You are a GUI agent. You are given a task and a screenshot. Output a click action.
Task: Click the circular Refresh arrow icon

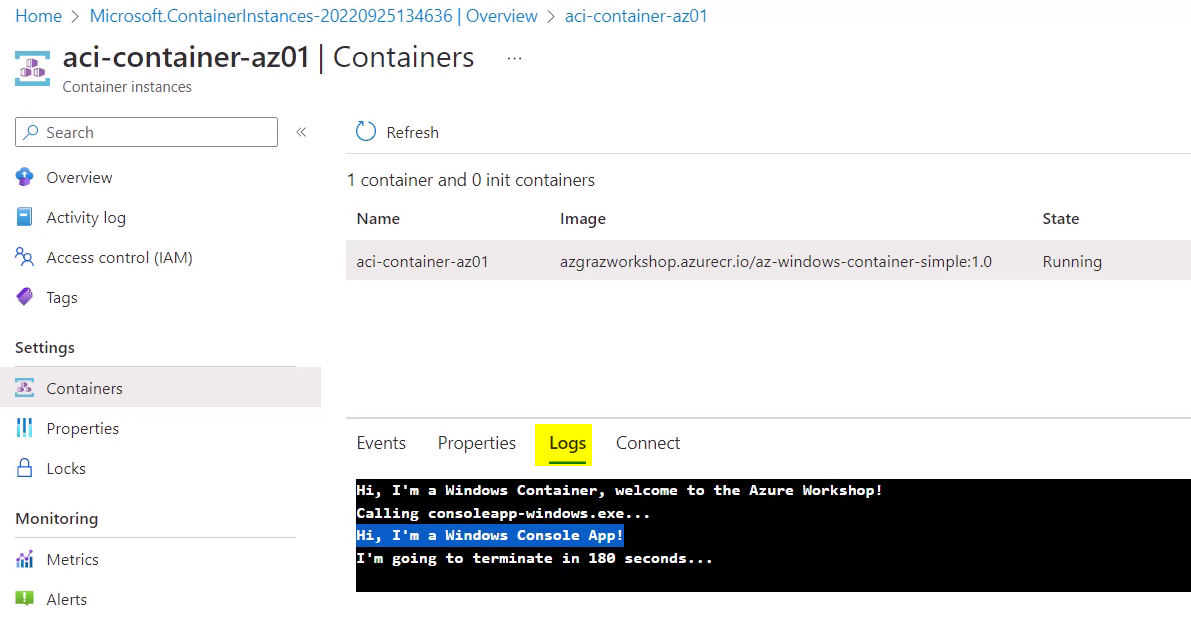(366, 131)
